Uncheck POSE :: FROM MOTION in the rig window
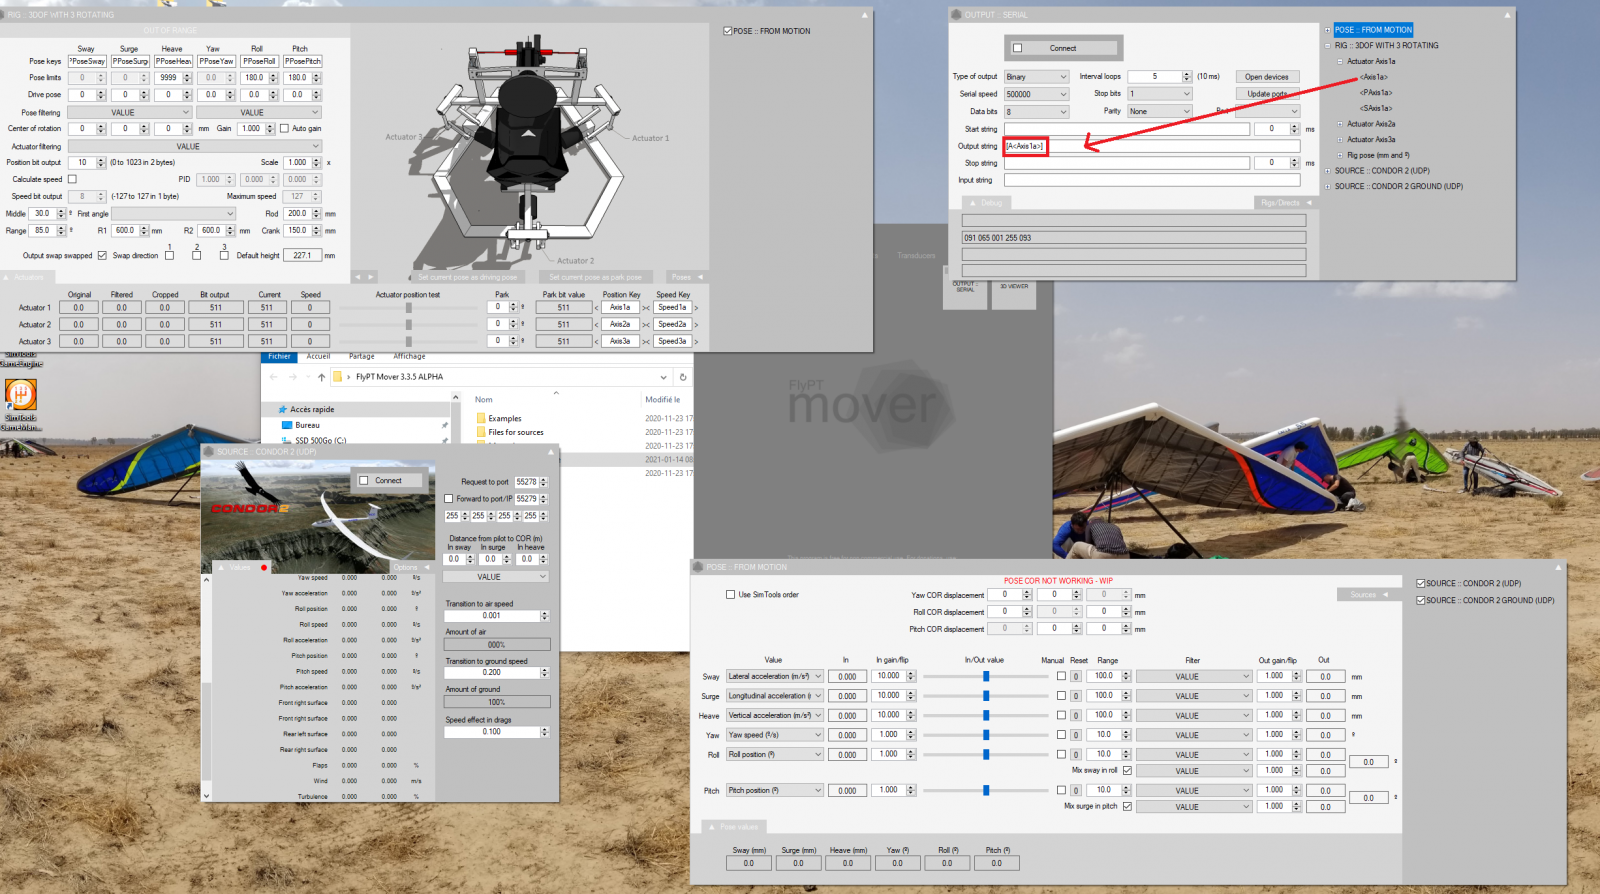 728,31
